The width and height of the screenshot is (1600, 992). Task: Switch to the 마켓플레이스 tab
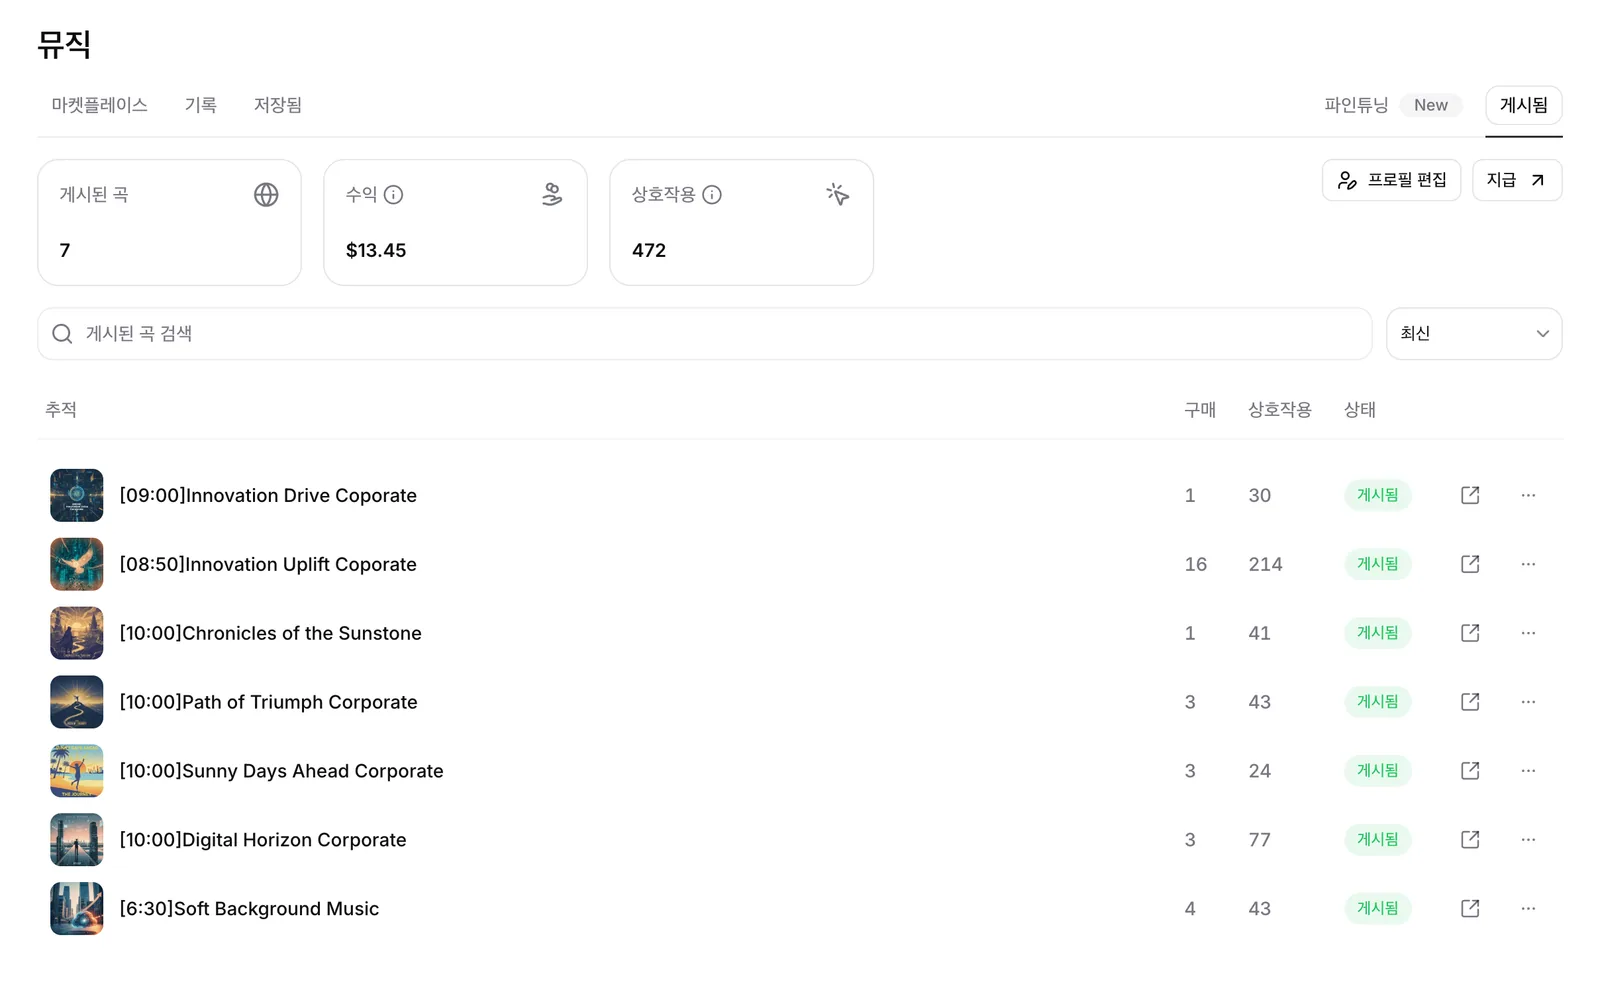pos(100,105)
